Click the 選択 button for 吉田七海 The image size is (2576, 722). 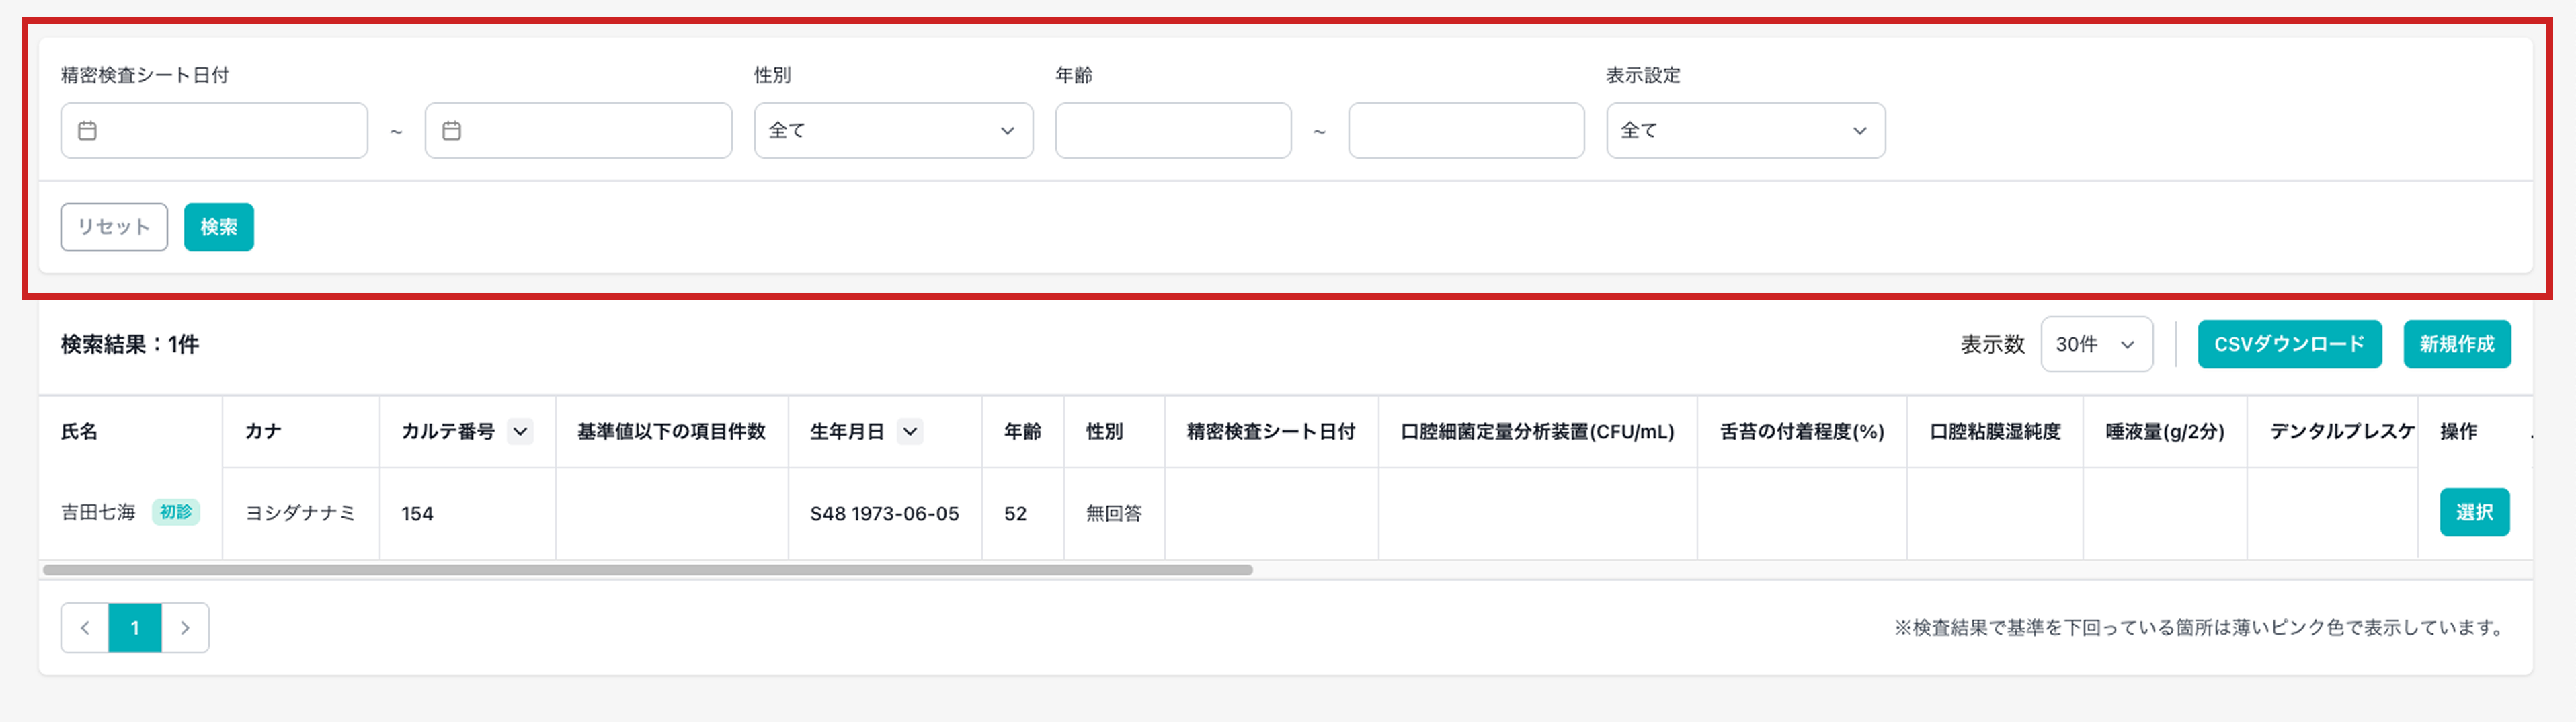(x=2474, y=512)
